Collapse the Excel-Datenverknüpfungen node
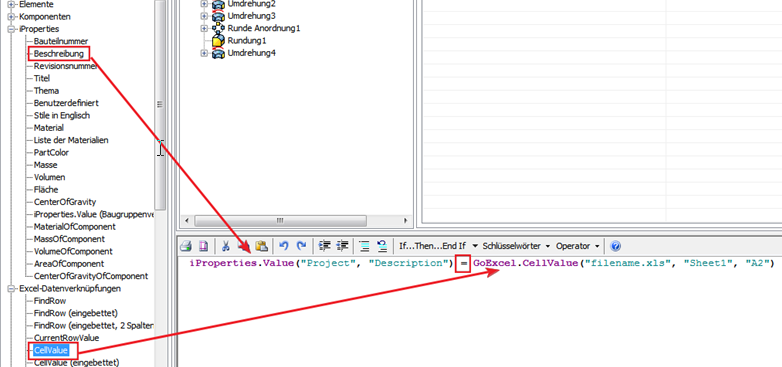Image resolution: width=782 pixels, height=367 pixels. point(11,289)
